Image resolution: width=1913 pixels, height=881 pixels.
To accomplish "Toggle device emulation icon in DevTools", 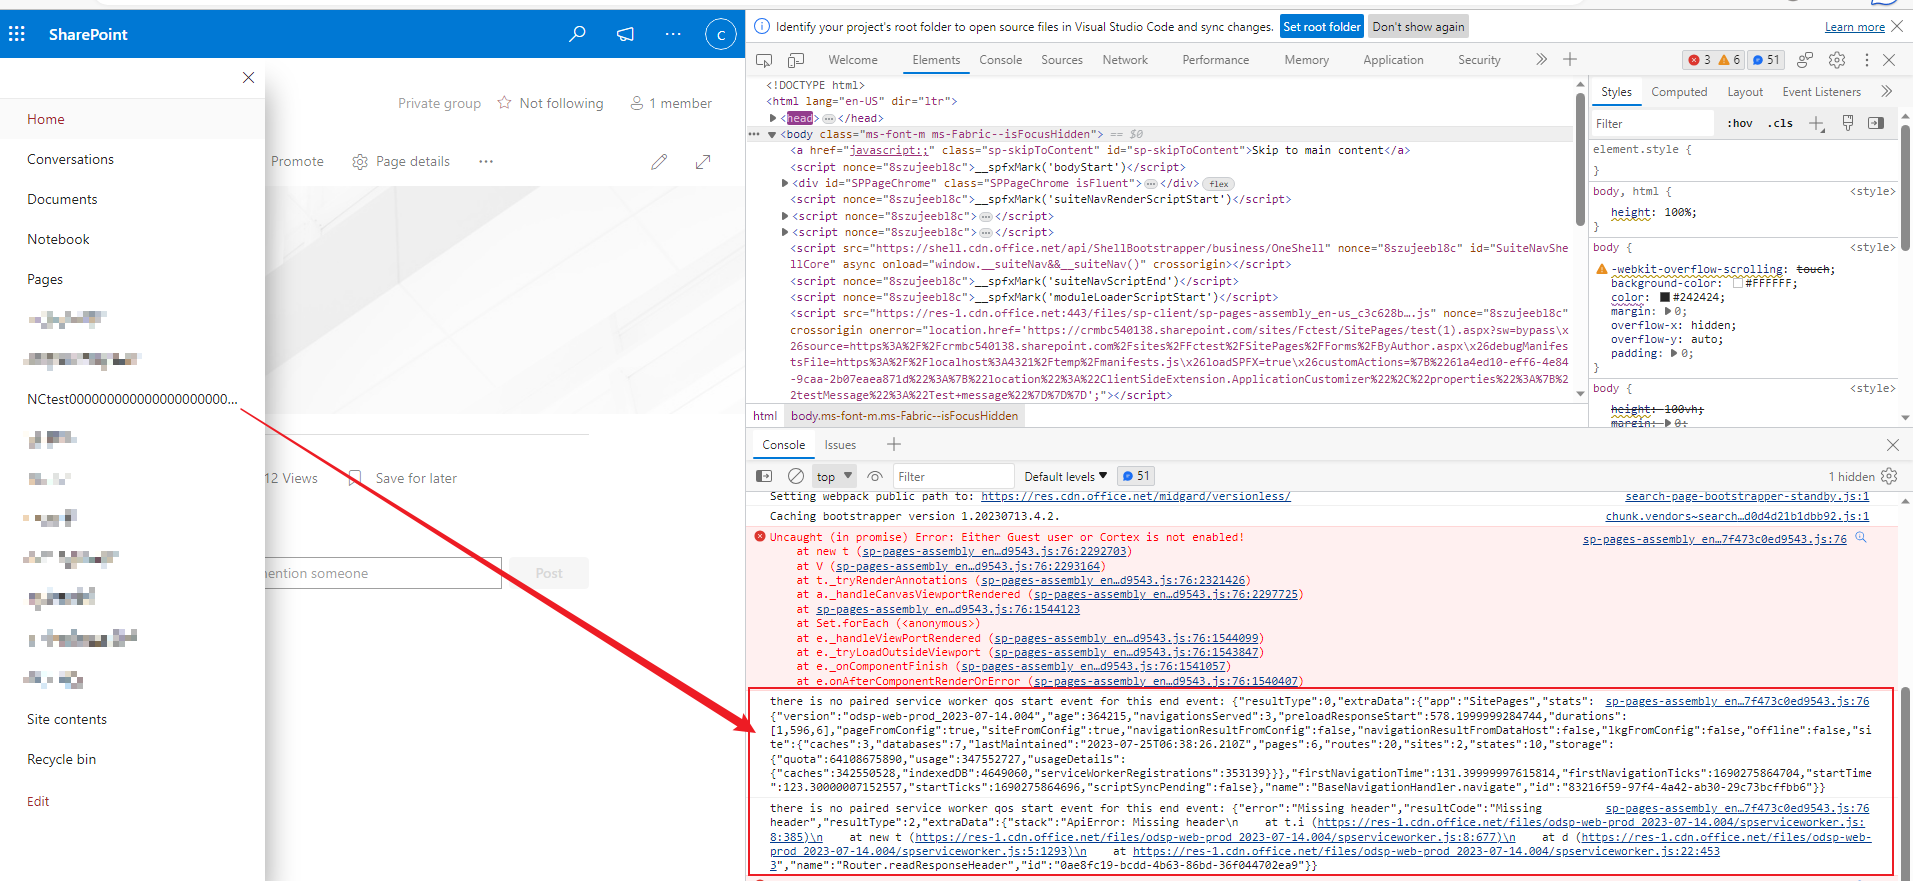I will [x=796, y=60].
